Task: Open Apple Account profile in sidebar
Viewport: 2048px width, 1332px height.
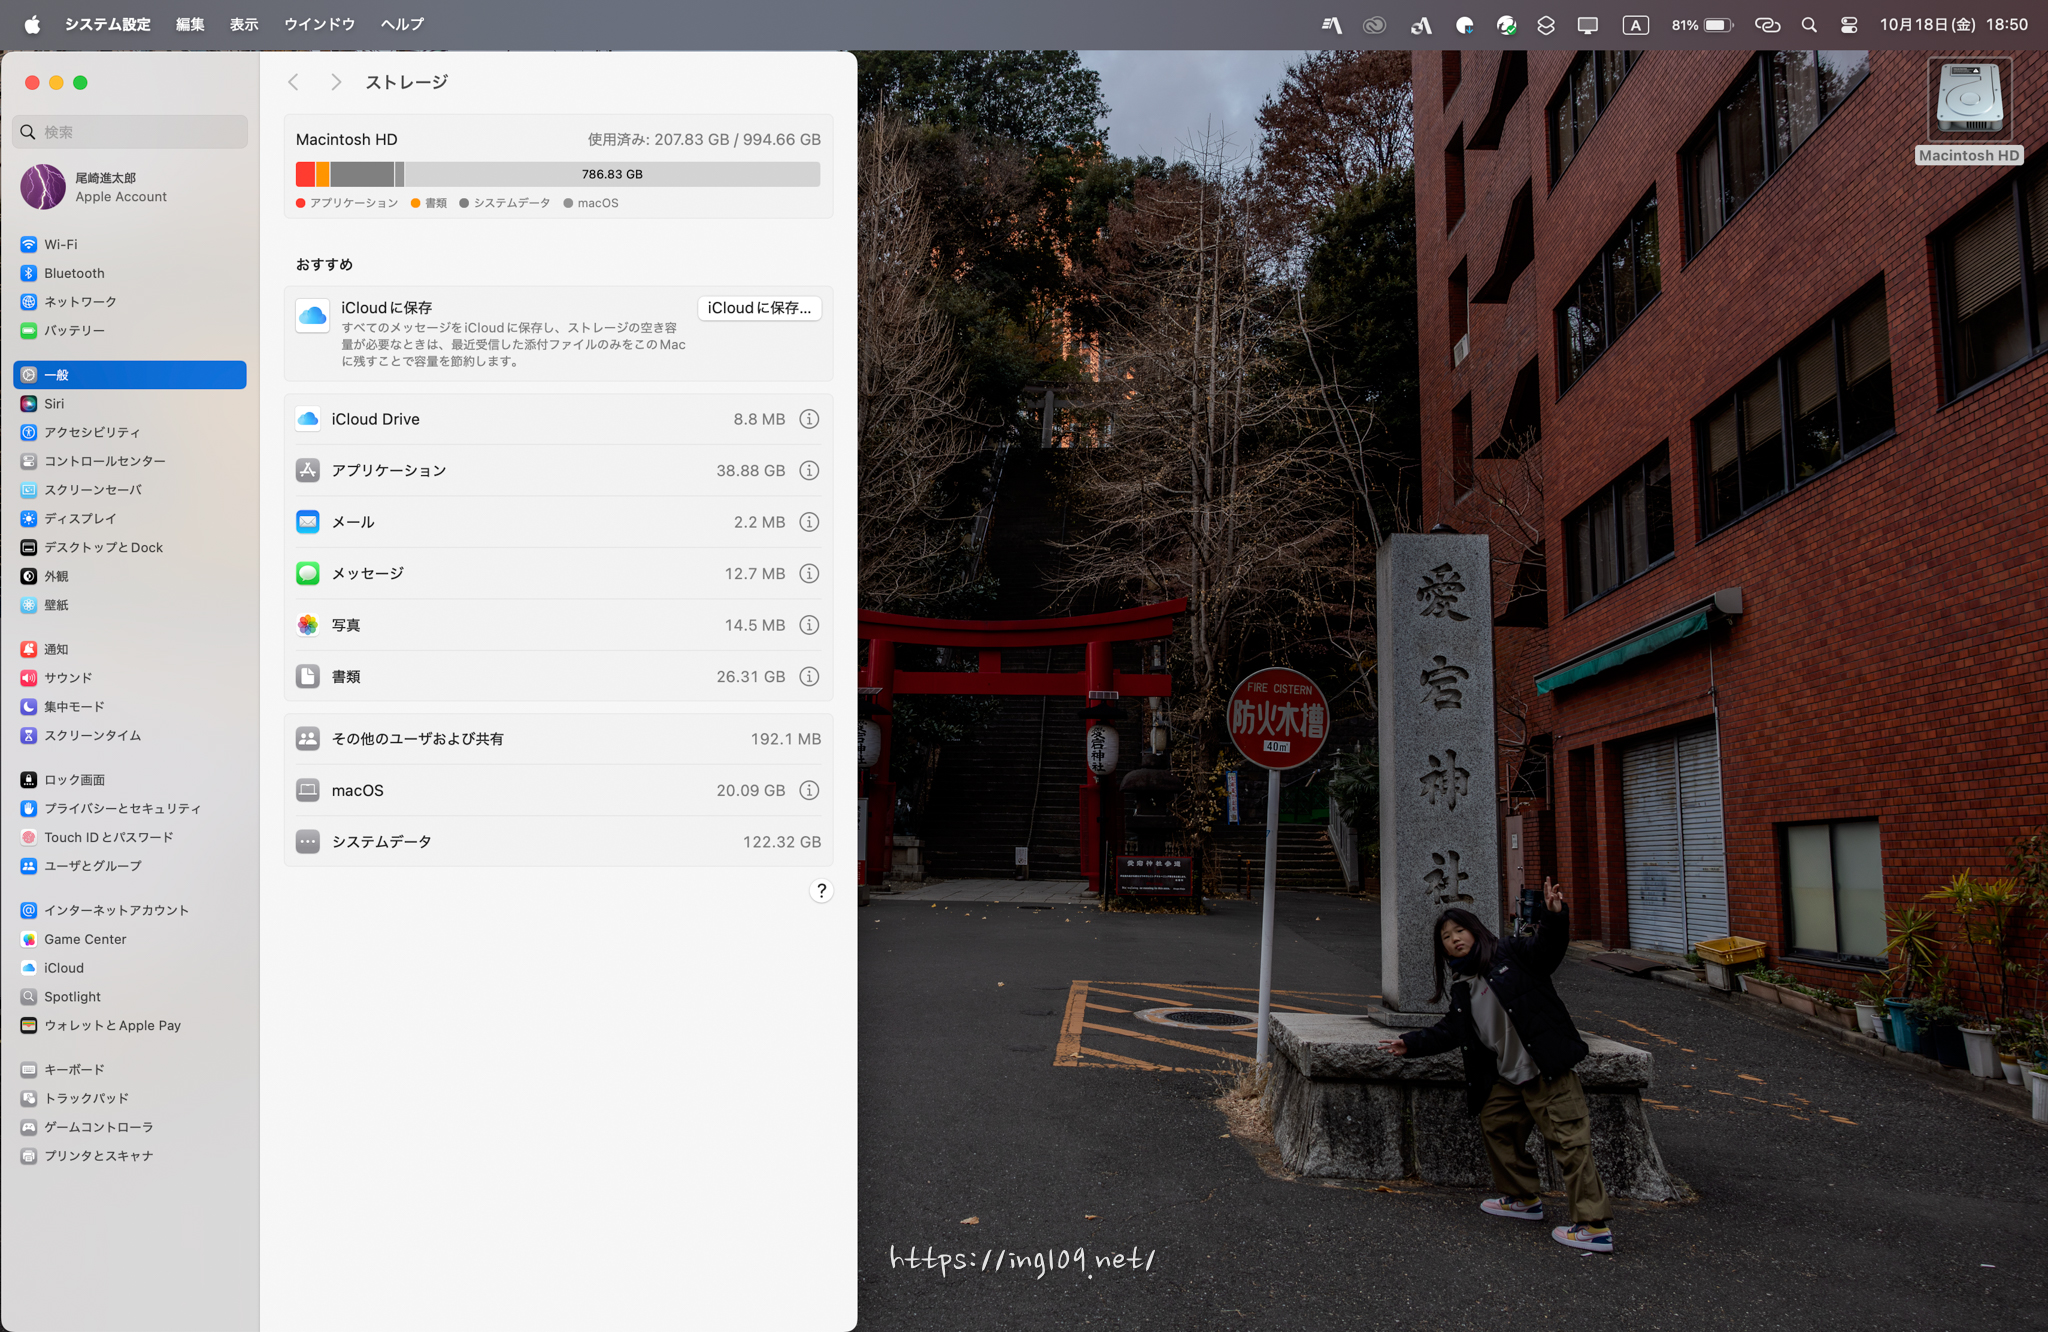Action: point(120,187)
